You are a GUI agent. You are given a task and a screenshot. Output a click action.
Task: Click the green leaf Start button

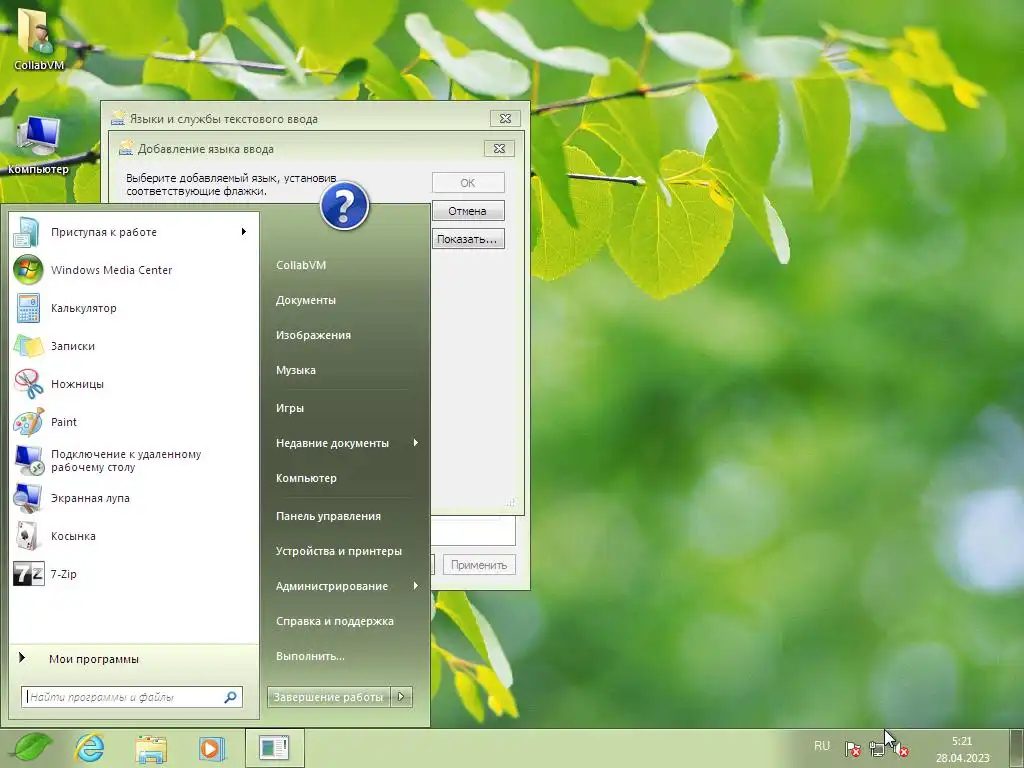point(32,748)
